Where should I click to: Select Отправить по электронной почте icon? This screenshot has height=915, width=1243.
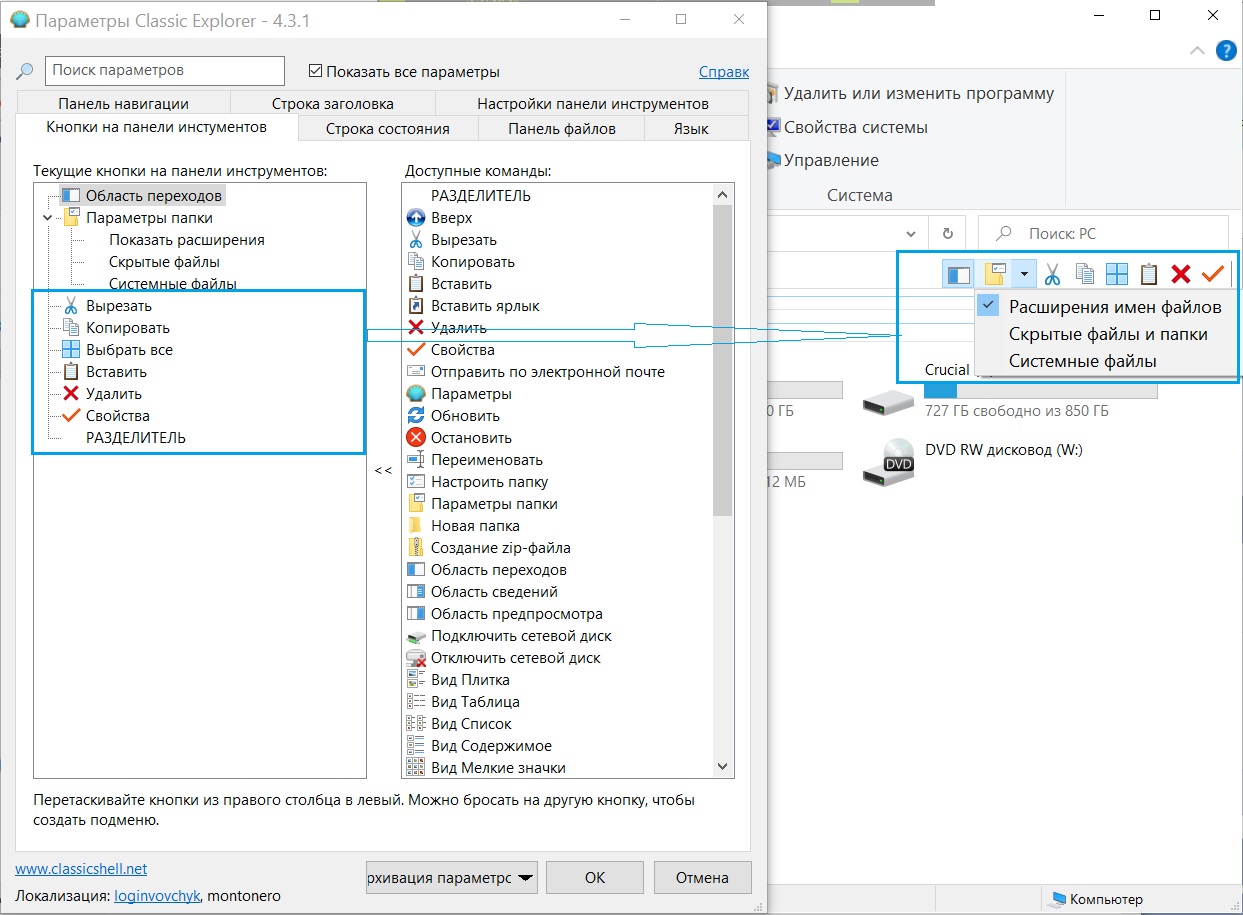pyautogui.click(x=416, y=372)
